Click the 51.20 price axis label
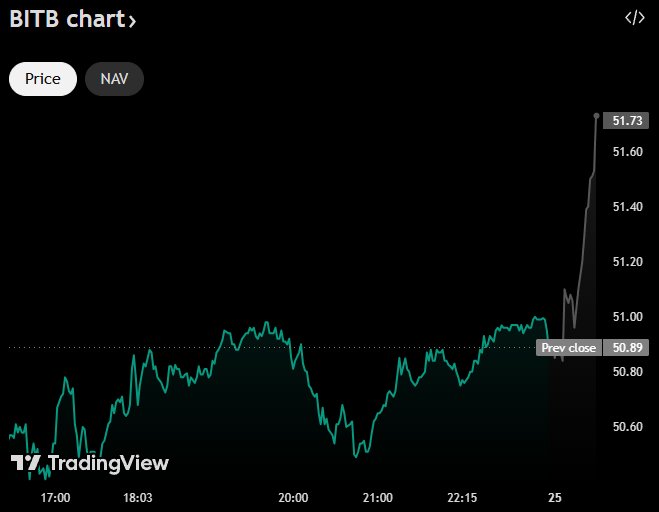The width and height of the screenshot is (659, 512). [627, 262]
